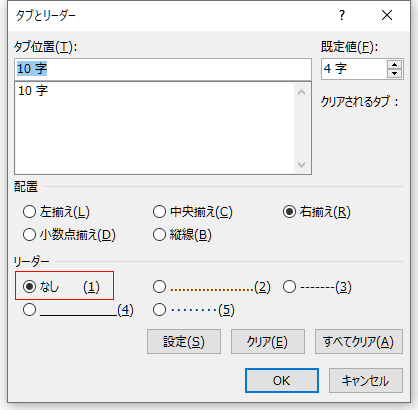
Task: Select なし leader option (1)
Action: coord(29,286)
